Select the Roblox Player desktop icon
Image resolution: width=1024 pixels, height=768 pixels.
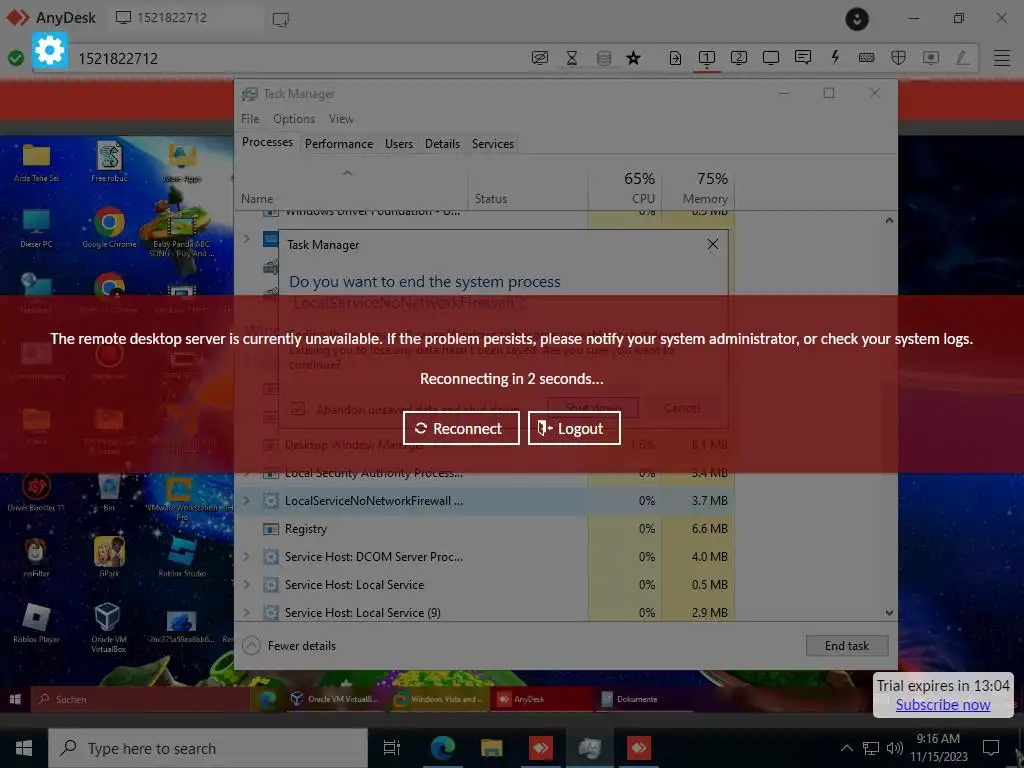[x=36, y=624]
